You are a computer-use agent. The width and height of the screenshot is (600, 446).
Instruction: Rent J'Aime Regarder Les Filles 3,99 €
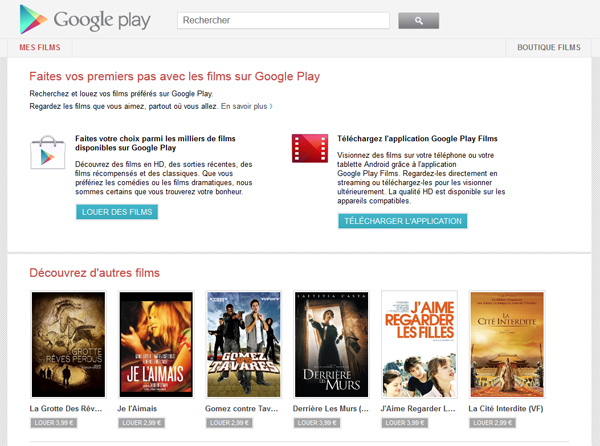coord(405,423)
